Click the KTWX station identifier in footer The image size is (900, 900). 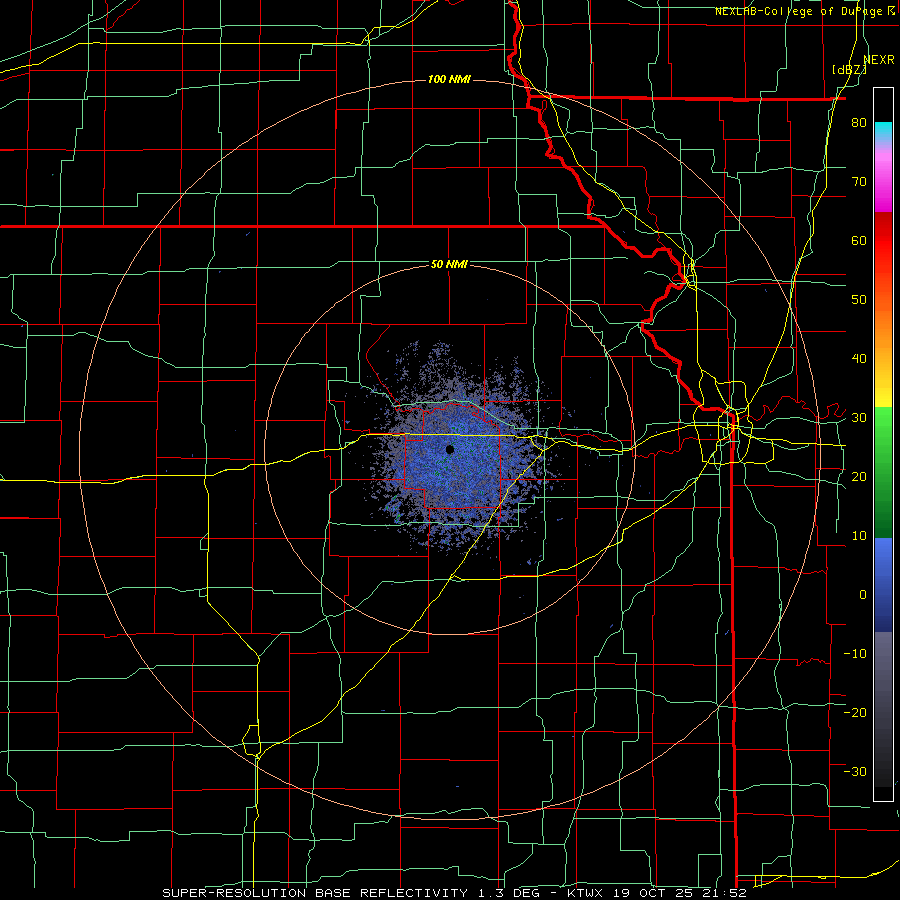(x=585, y=893)
